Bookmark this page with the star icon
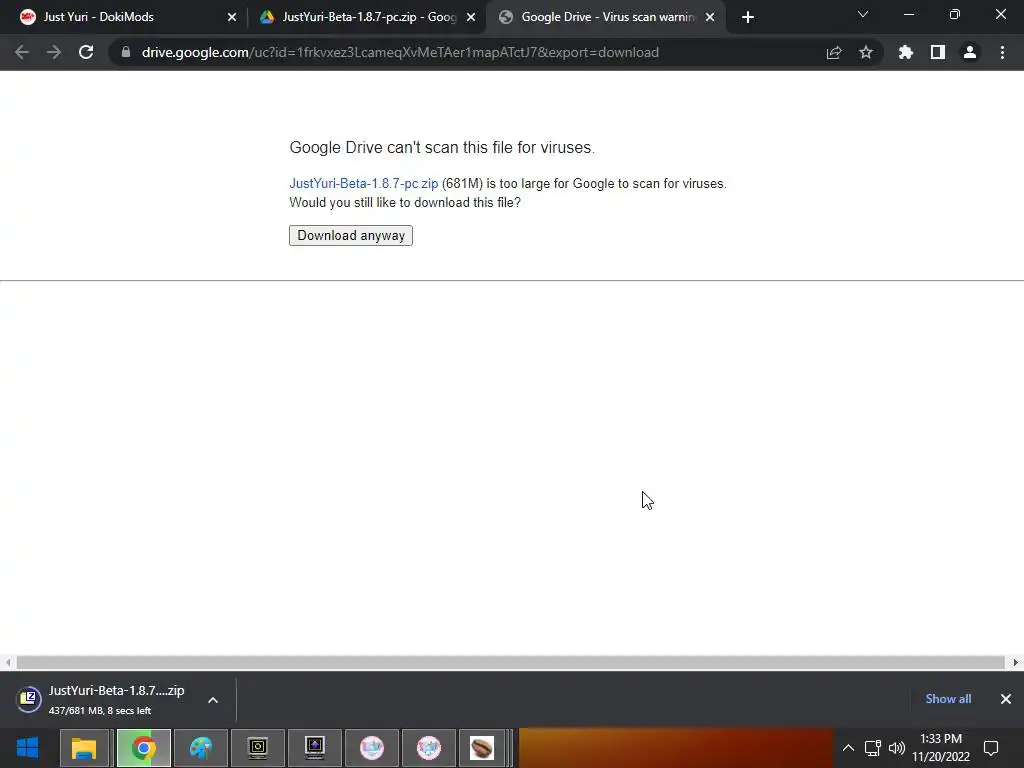 [866, 52]
